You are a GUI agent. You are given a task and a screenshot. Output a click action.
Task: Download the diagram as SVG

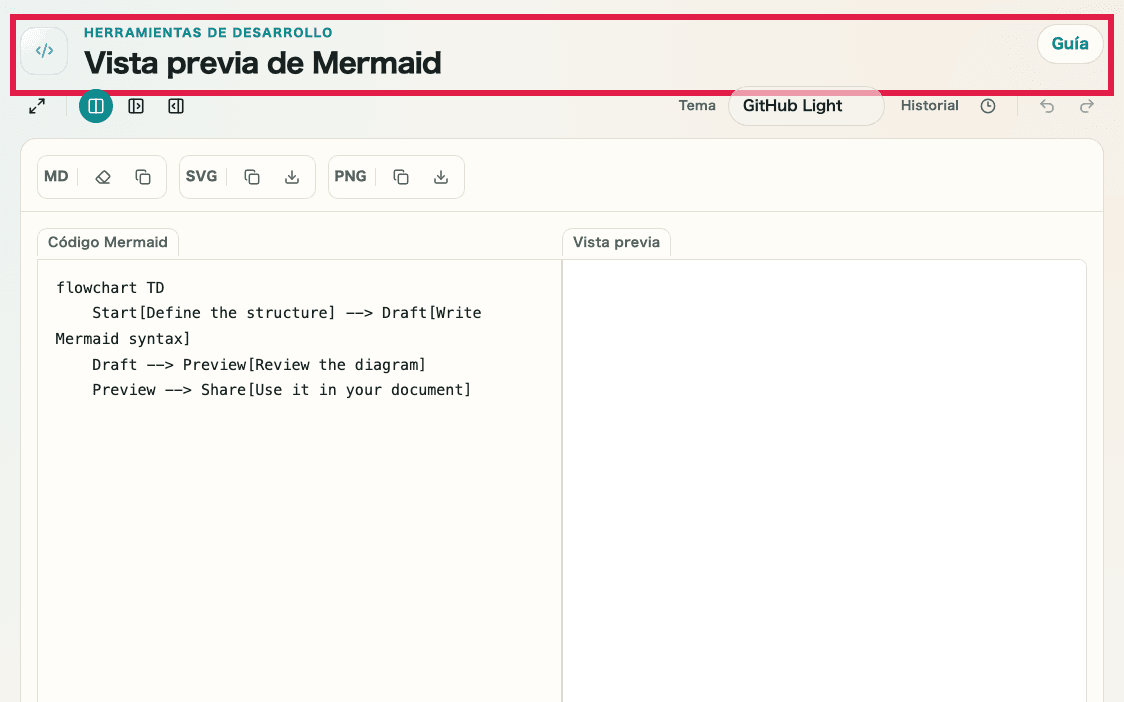(x=291, y=176)
